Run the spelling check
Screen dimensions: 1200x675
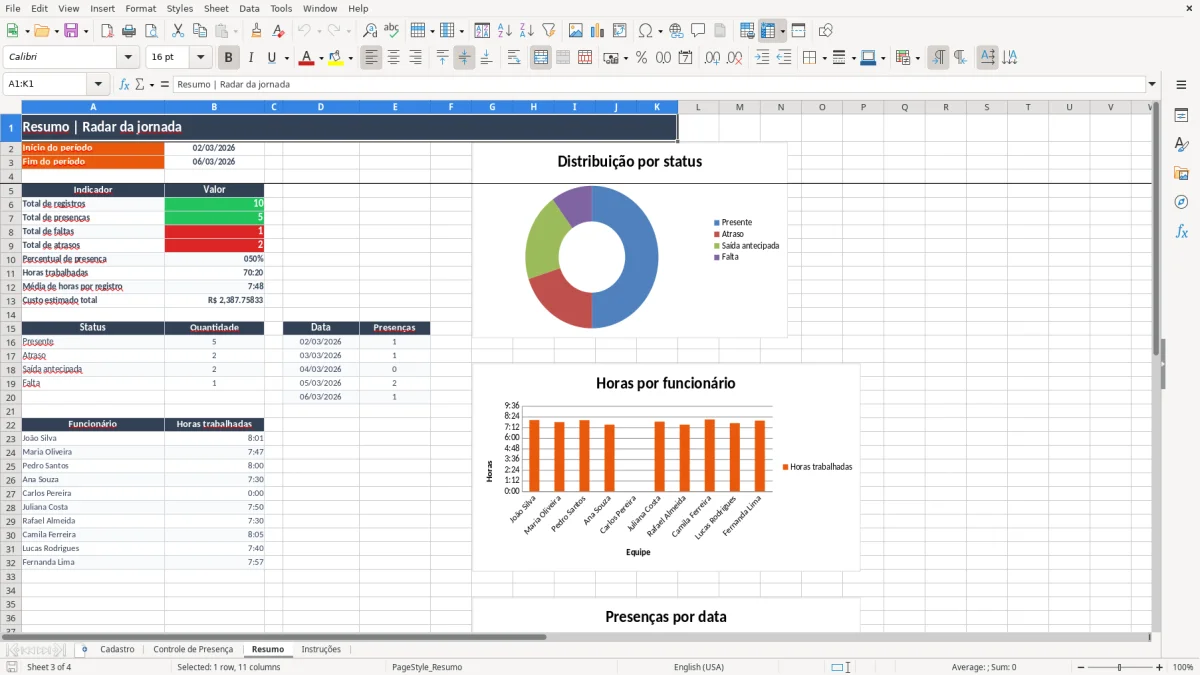click(392, 31)
